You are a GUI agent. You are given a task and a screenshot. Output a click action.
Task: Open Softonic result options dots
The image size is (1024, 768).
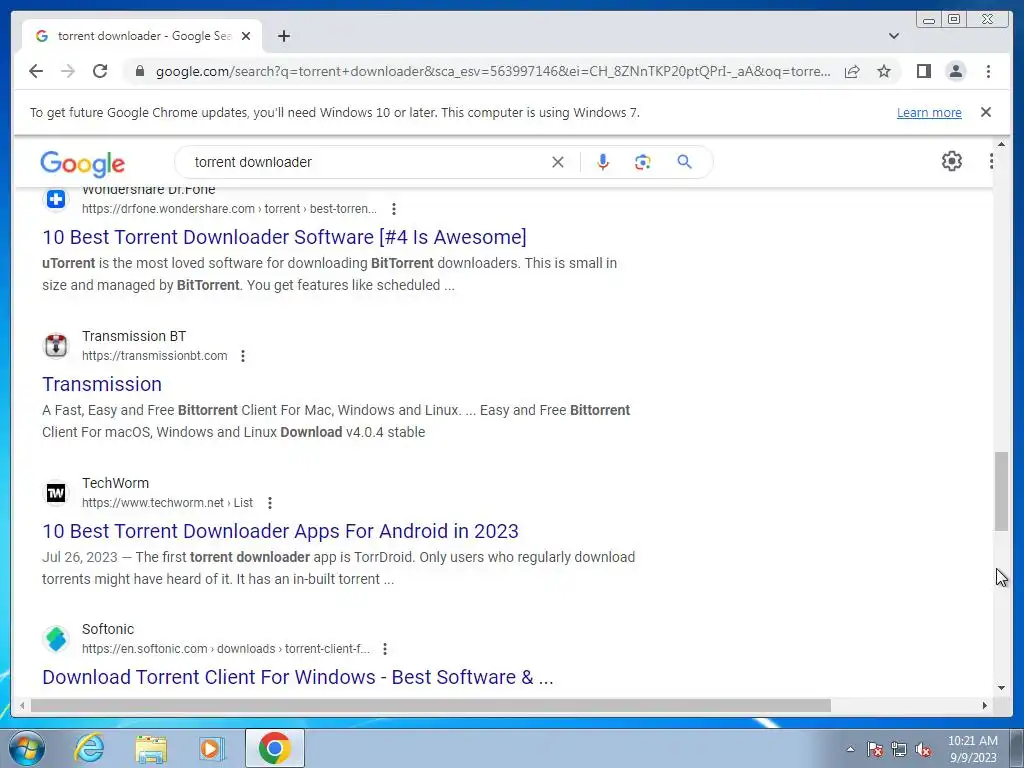[x=385, y=649]
